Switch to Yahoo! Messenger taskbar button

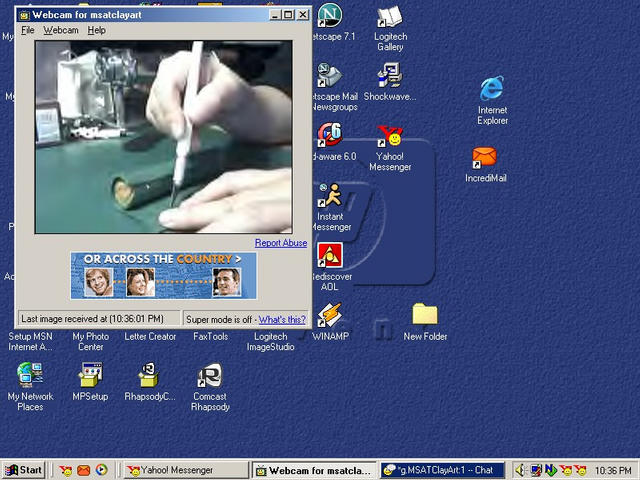click(187, 470)
